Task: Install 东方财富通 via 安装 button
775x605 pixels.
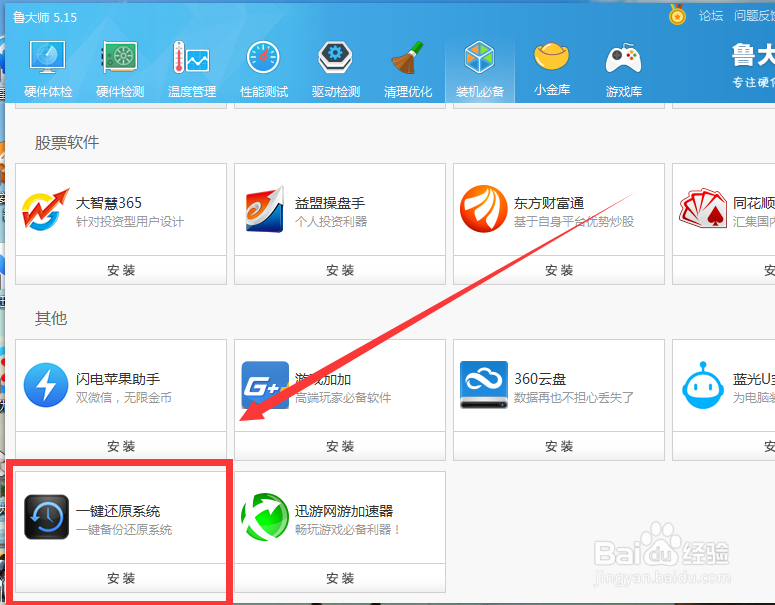Action: pos(559,270)
